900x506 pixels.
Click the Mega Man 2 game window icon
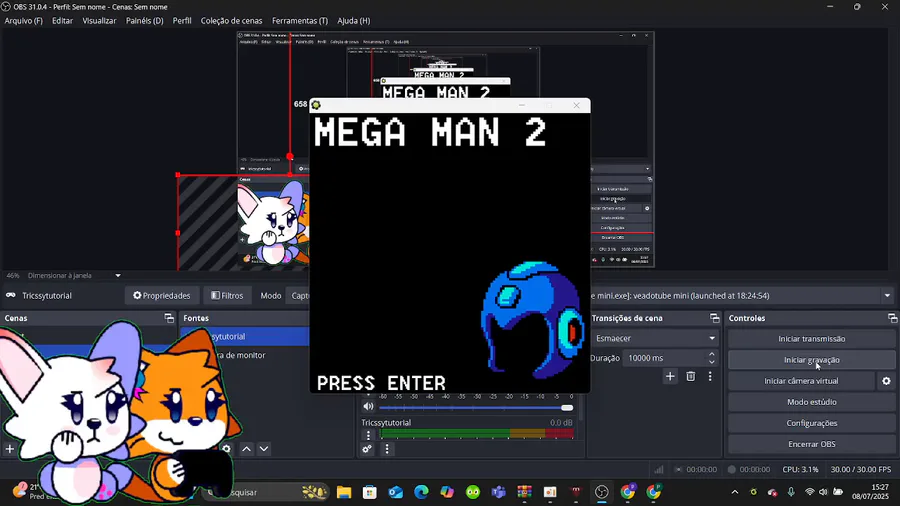click(x=316, y=105)
